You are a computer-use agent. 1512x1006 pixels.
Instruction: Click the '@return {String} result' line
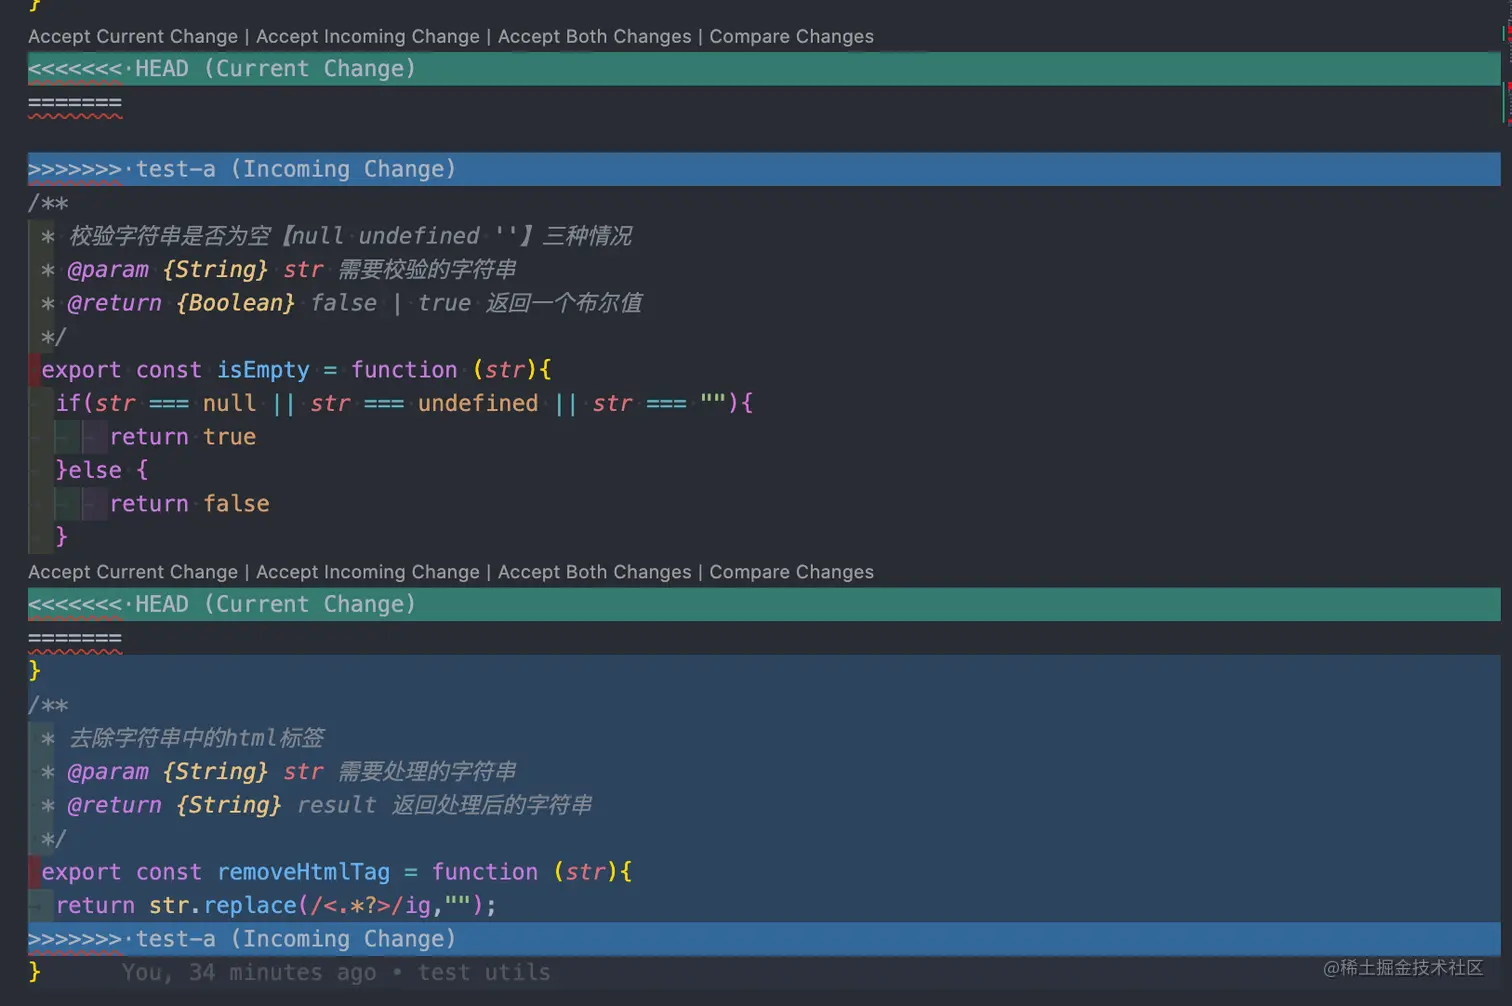click(317, 805)
